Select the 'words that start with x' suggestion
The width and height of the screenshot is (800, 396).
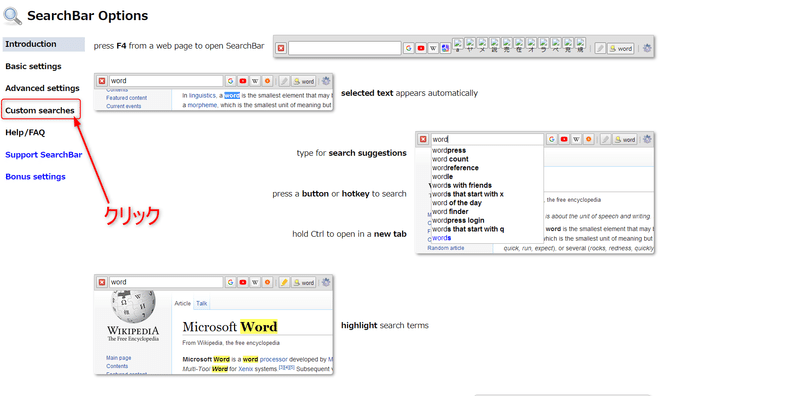[x=468, y=194]
